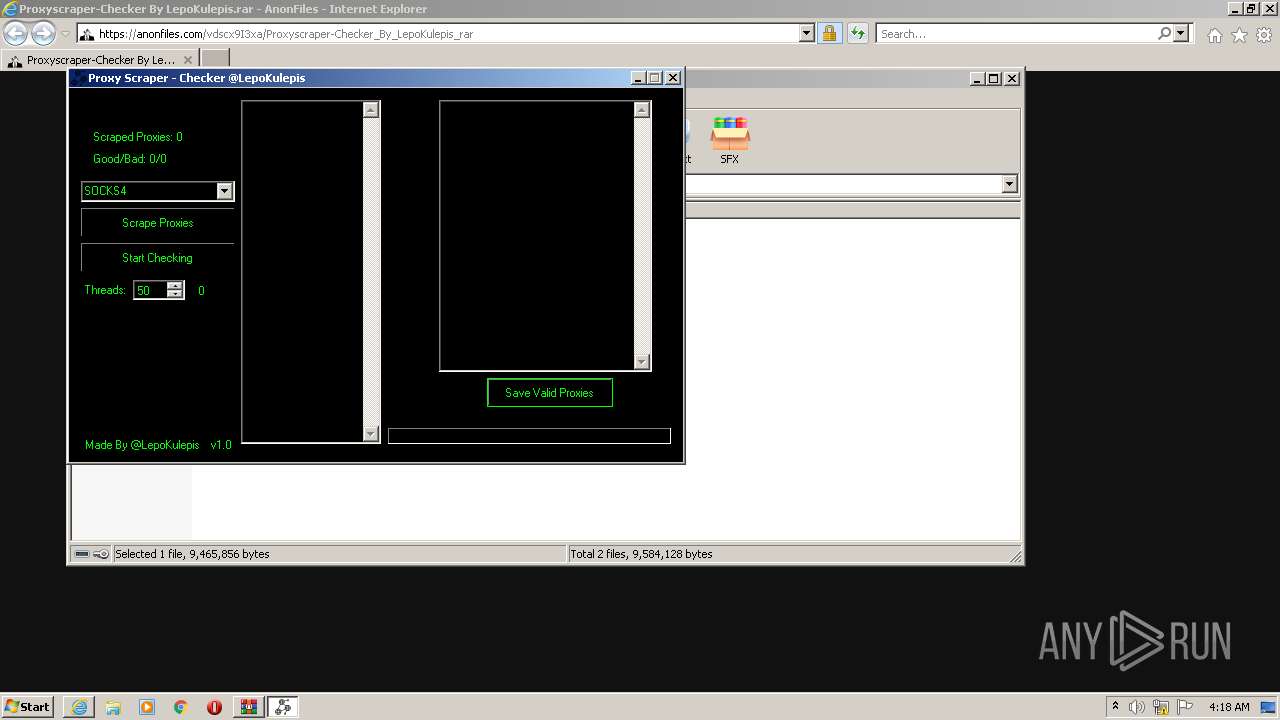1280x720 pixels.
Task: Click Internet Explorer forward arrow button
Action: 43,33
